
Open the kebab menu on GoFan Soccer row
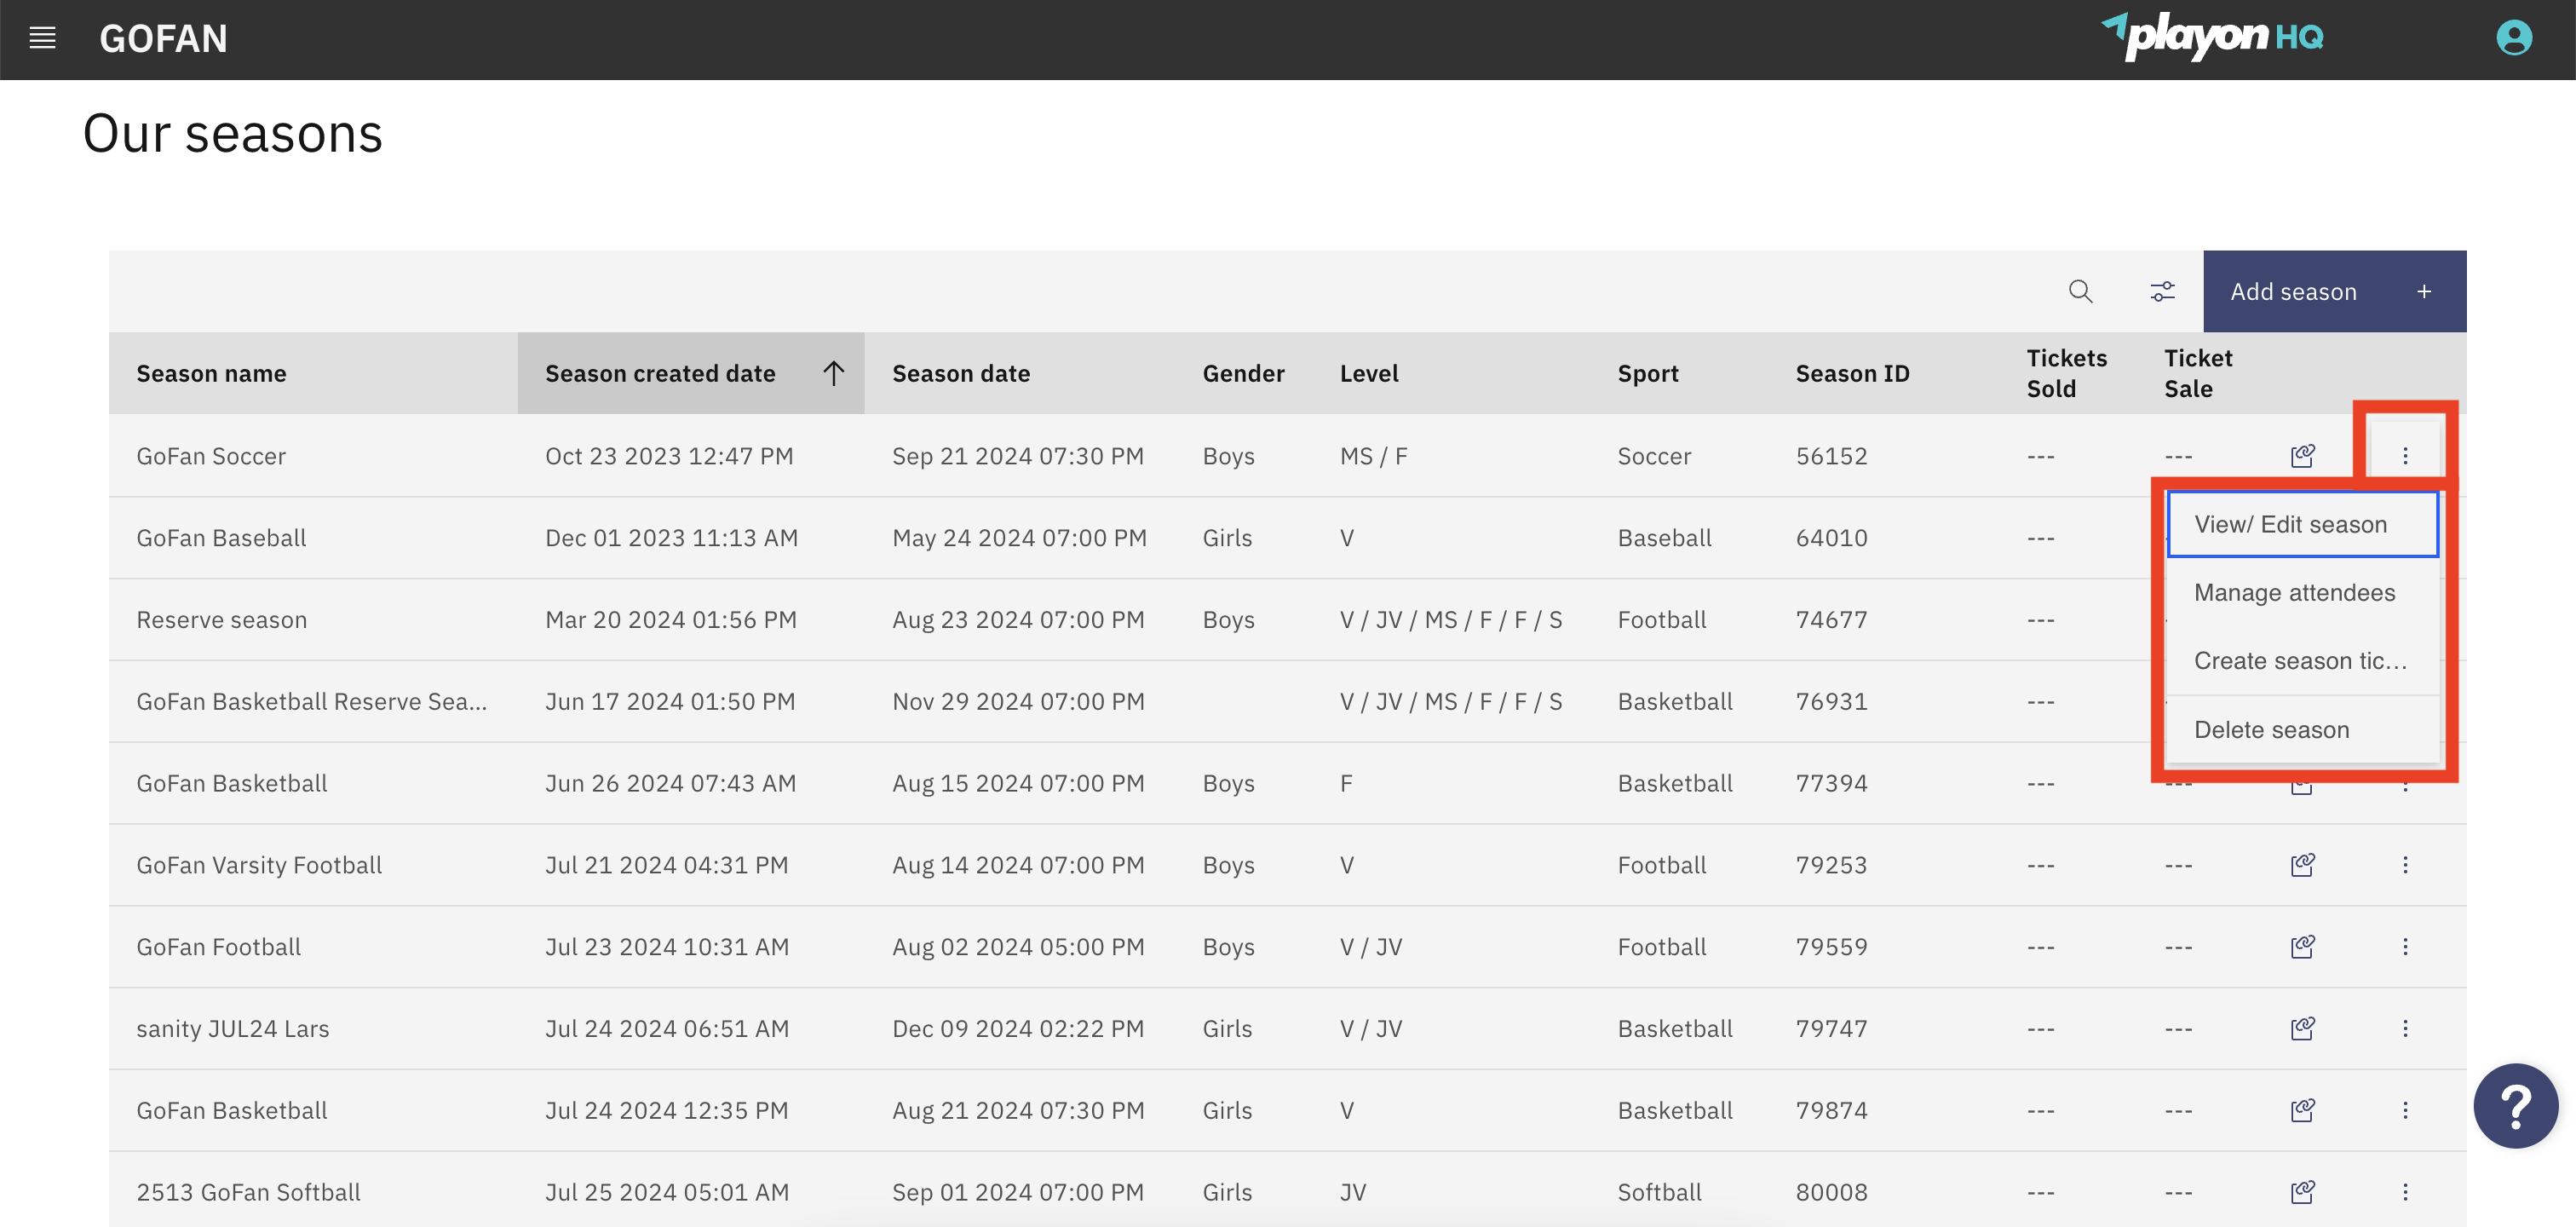(x=2405, y=456)
